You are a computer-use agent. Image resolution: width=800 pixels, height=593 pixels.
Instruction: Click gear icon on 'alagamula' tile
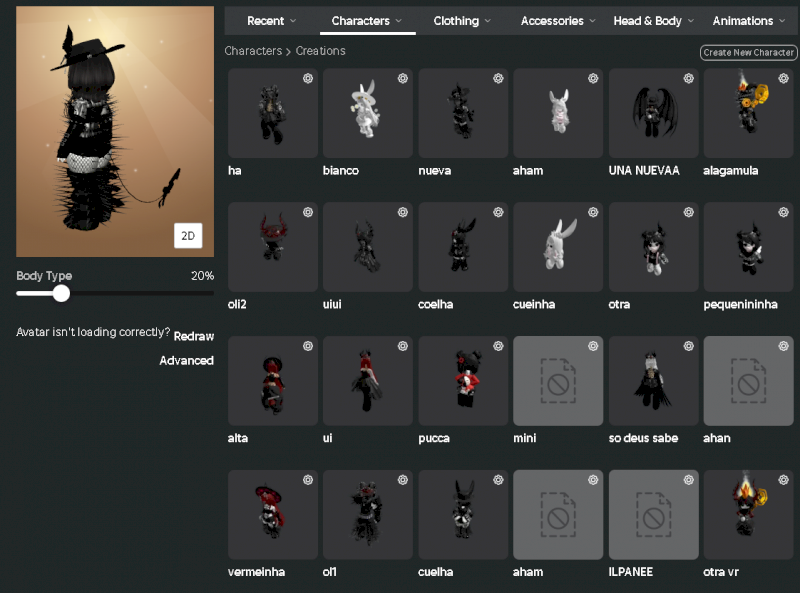(x=783, y=78)
